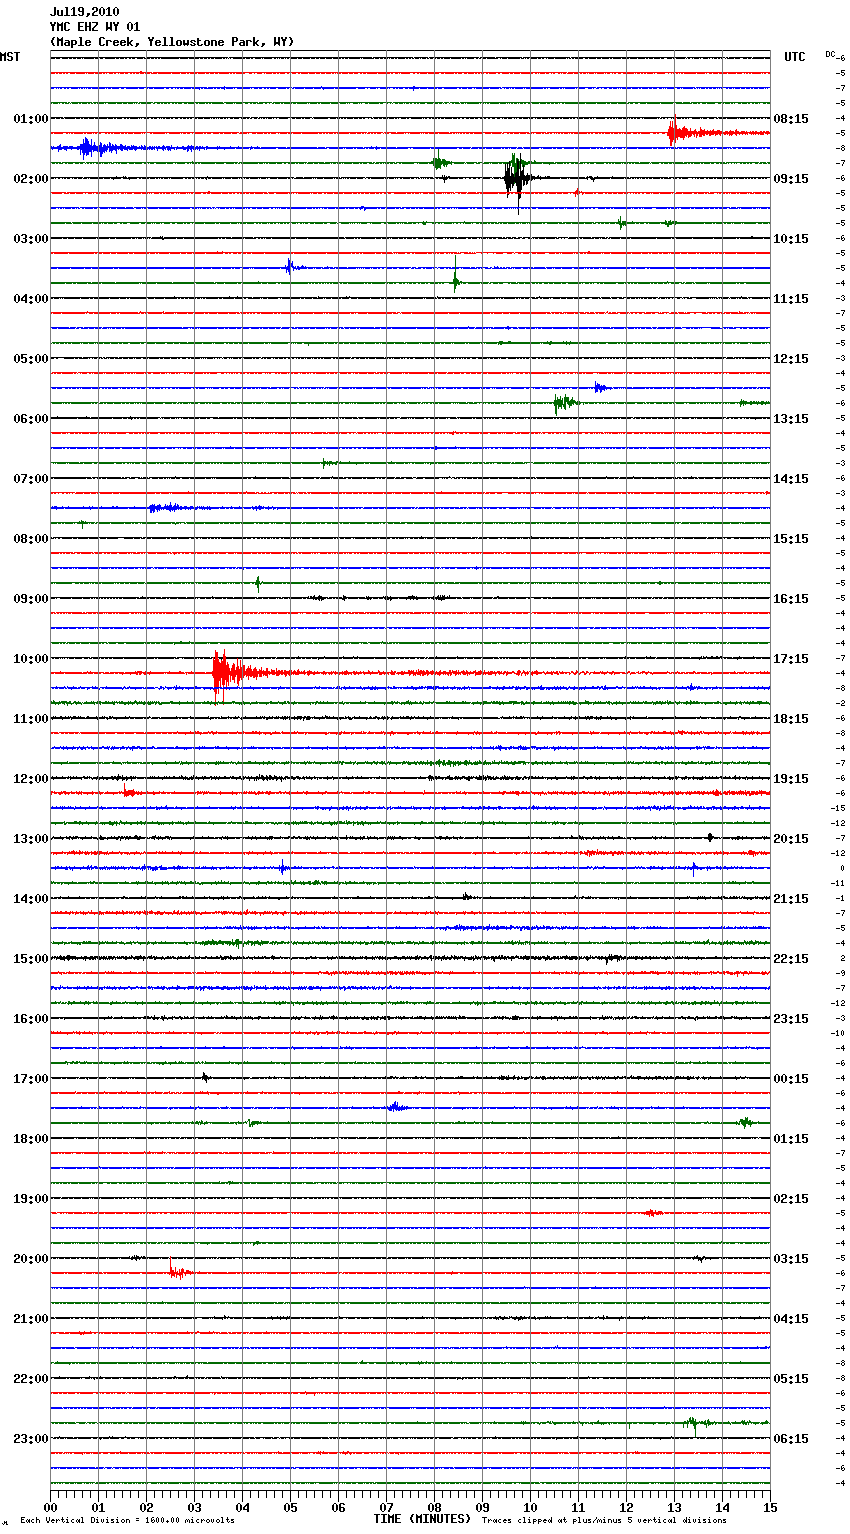Click the Maple Creek, Yellowstone Park location title
This screenshot has height=1534, width=850.
click(x=172, y=42)
